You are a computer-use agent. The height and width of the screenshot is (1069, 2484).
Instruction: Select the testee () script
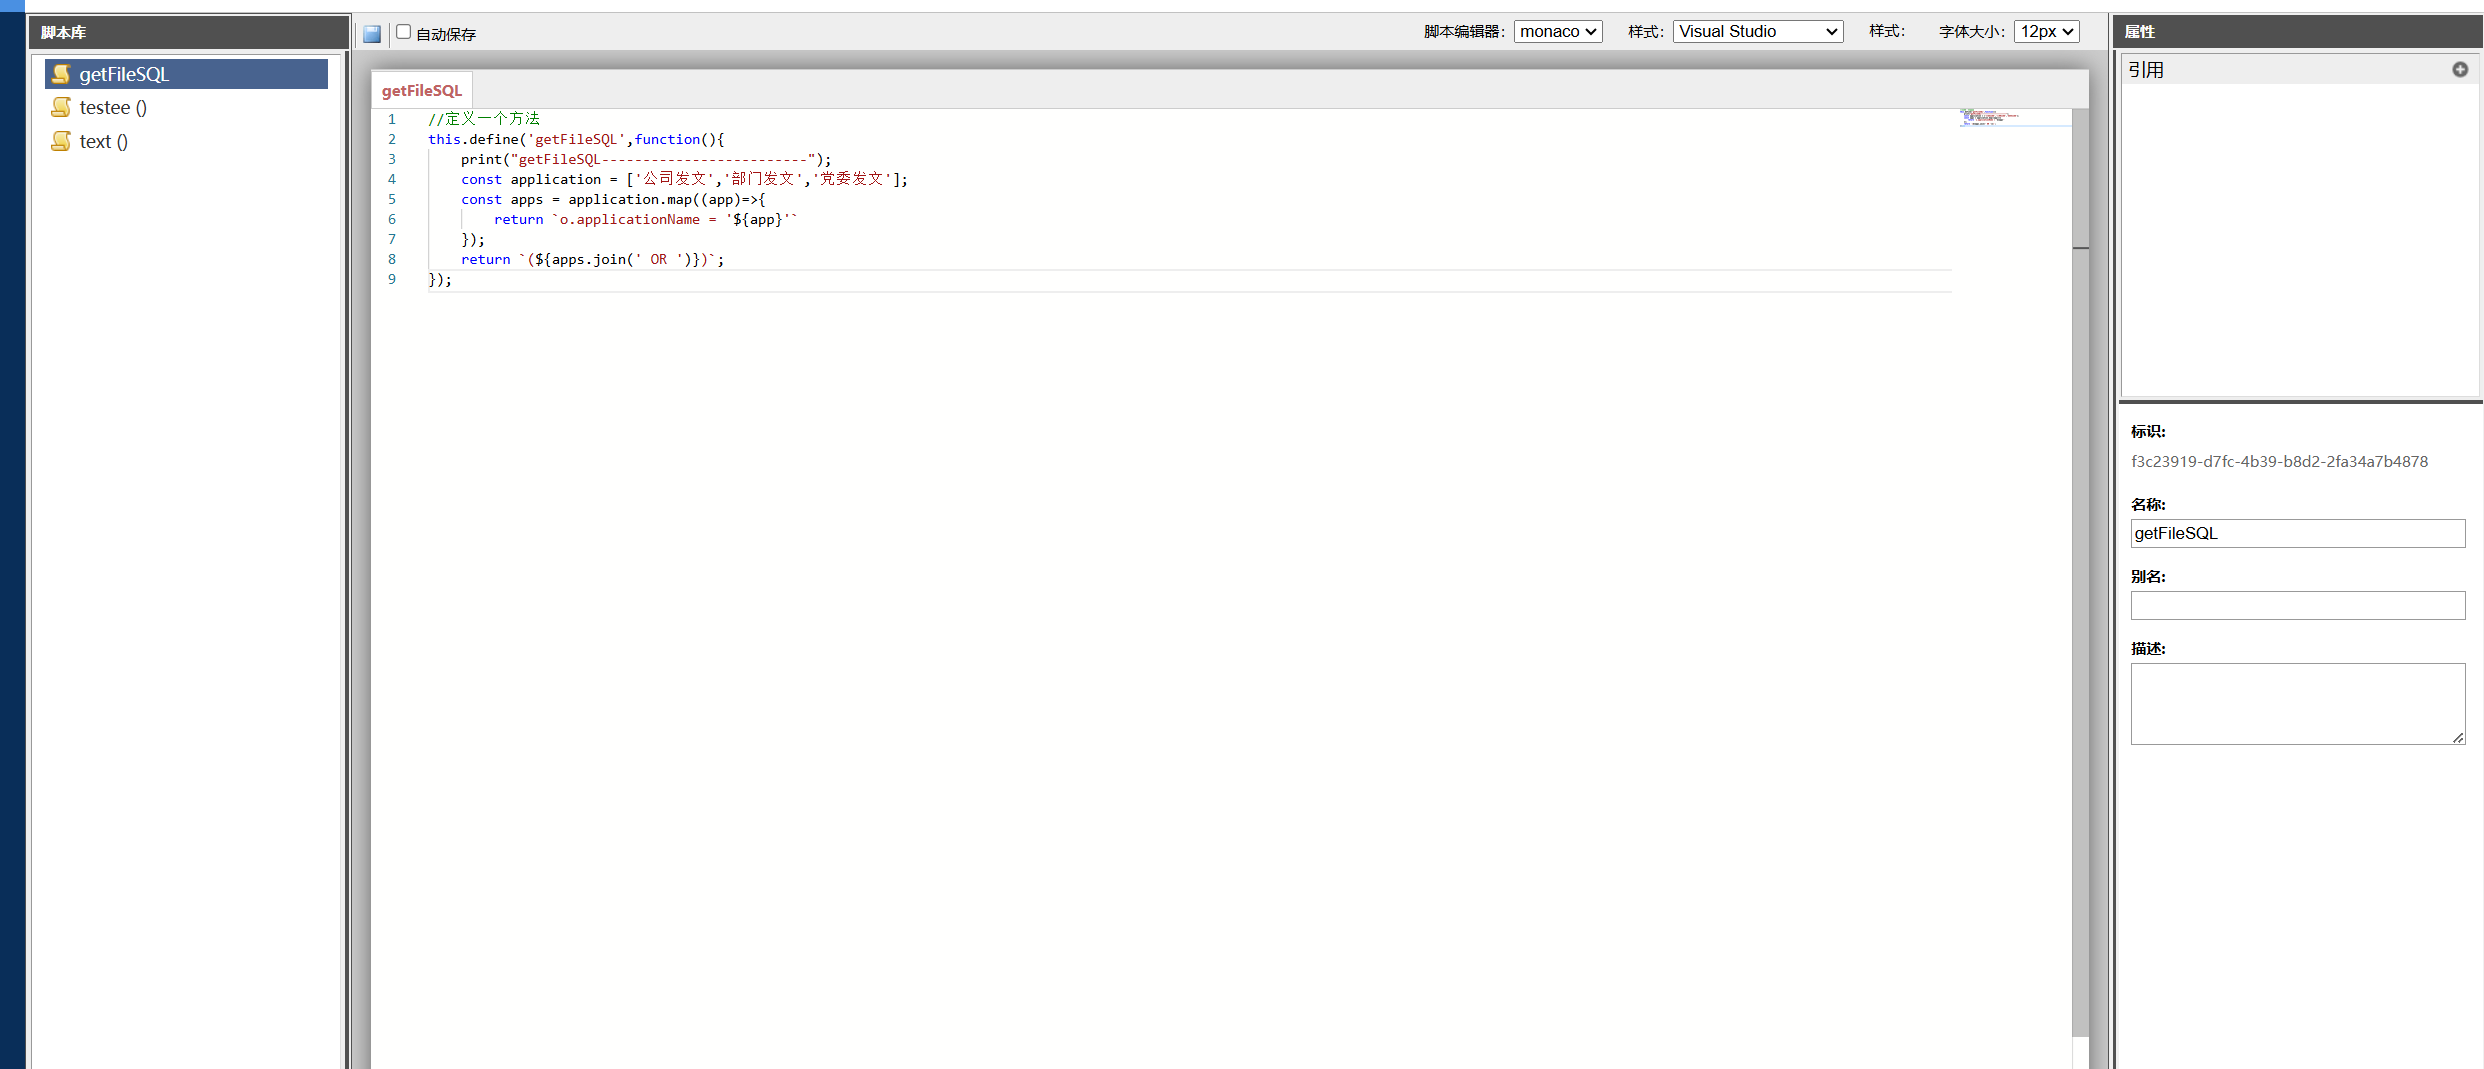tap(113, 108)
